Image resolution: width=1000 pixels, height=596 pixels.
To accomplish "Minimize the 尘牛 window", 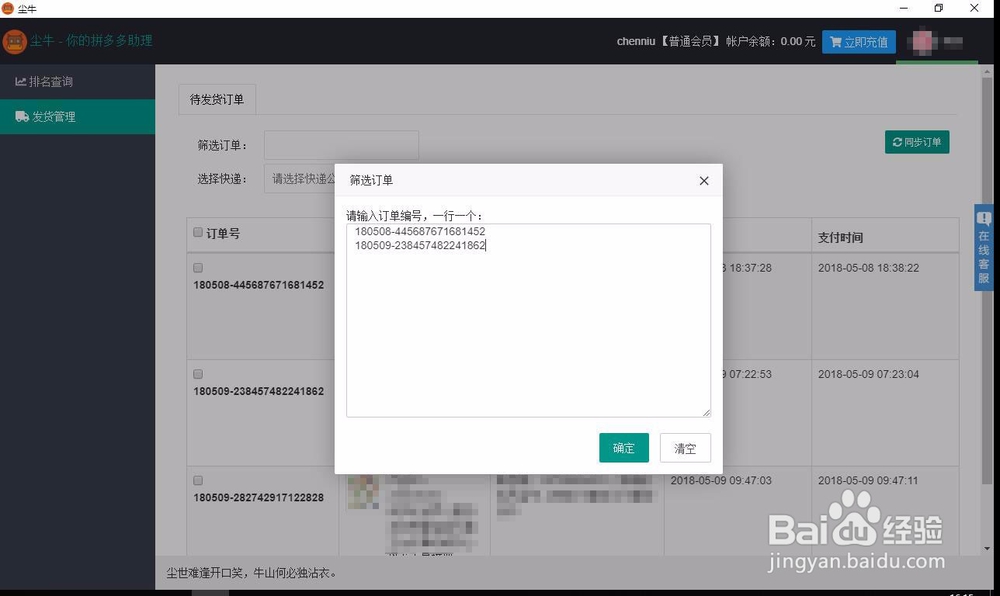I will [x=903, y=8].
